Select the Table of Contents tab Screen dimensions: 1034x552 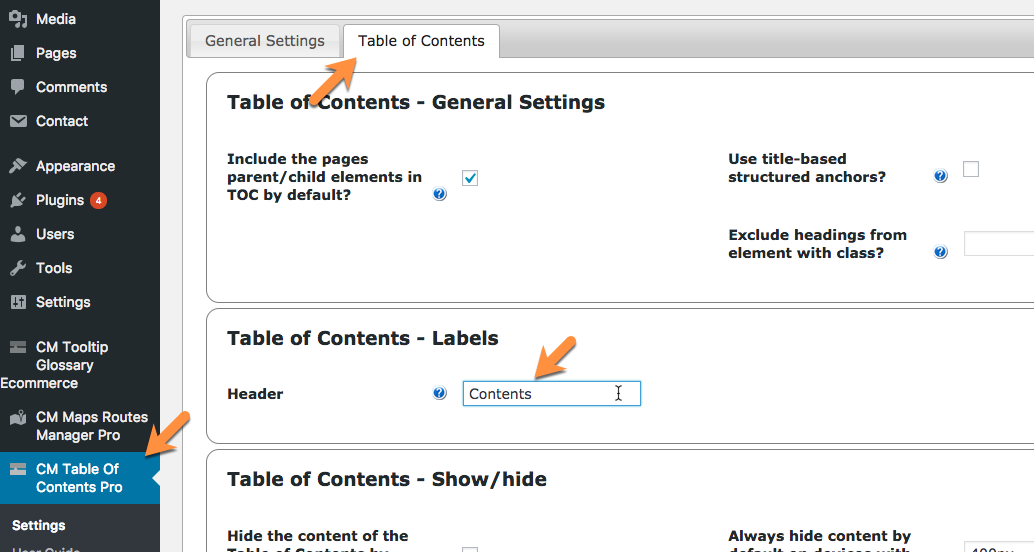point(421,41)
